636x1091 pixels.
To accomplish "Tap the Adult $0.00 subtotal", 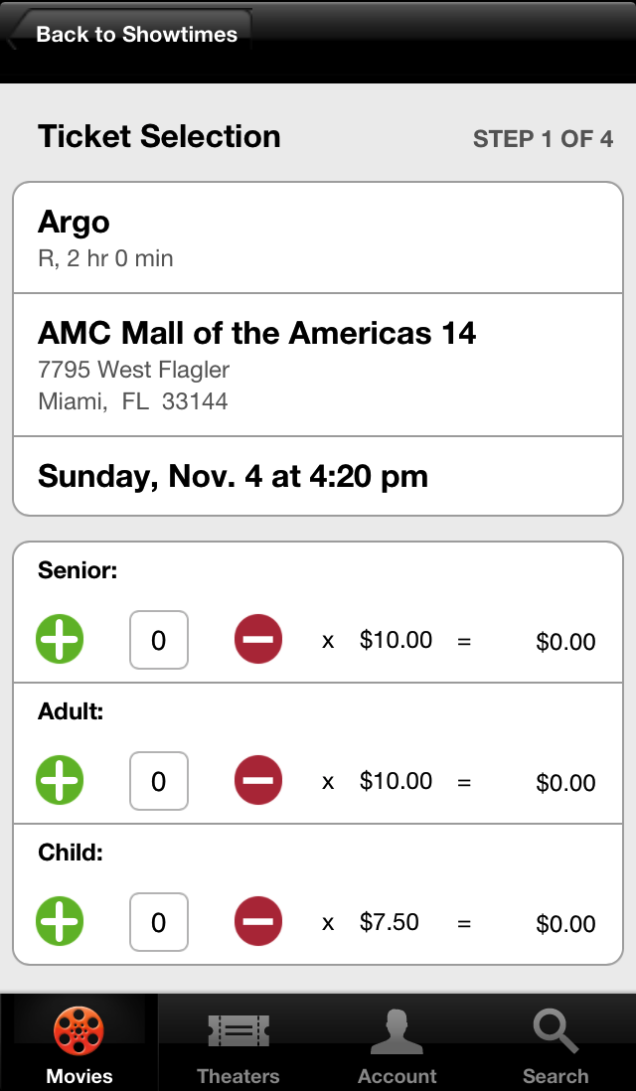I will (566, 783).
